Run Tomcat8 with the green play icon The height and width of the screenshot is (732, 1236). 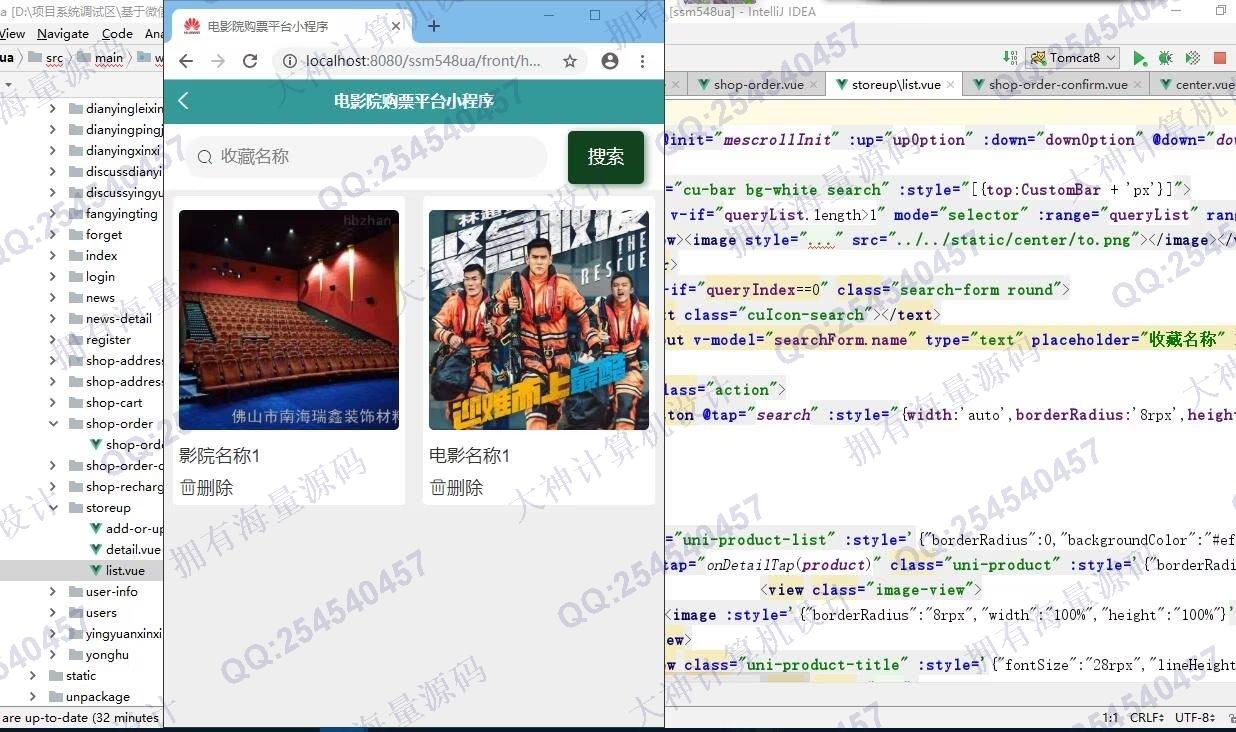click(1140, 58)
